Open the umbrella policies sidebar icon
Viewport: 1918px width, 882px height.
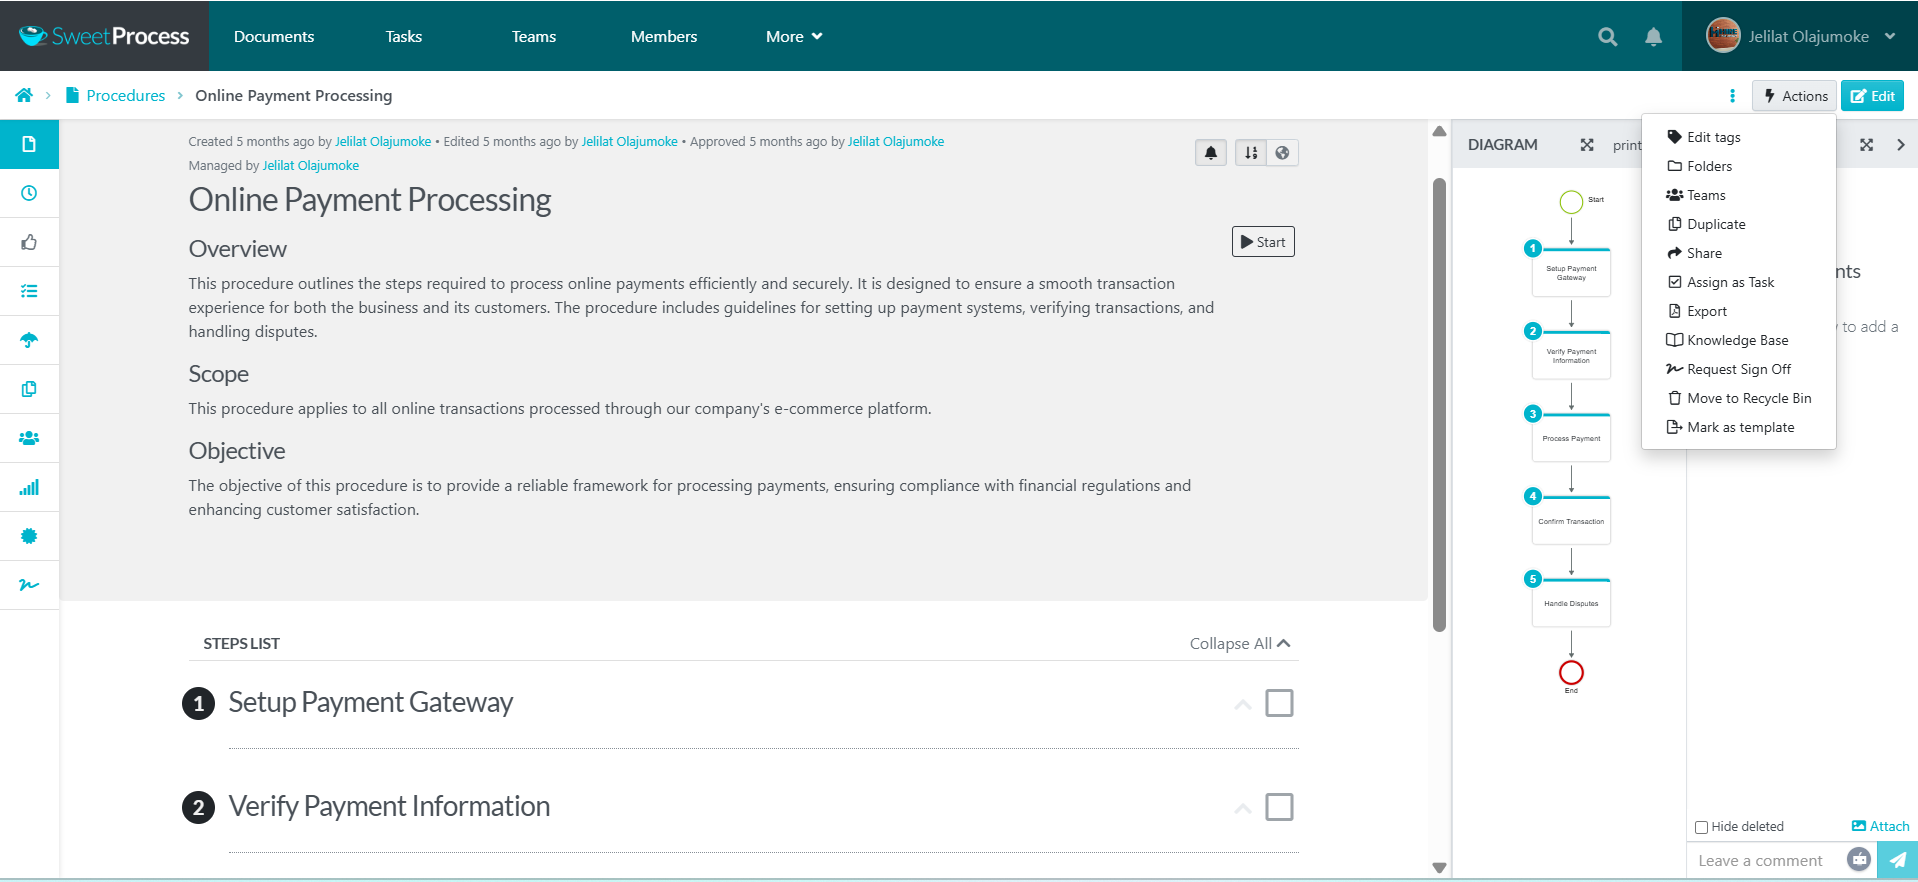click(29, 340)
